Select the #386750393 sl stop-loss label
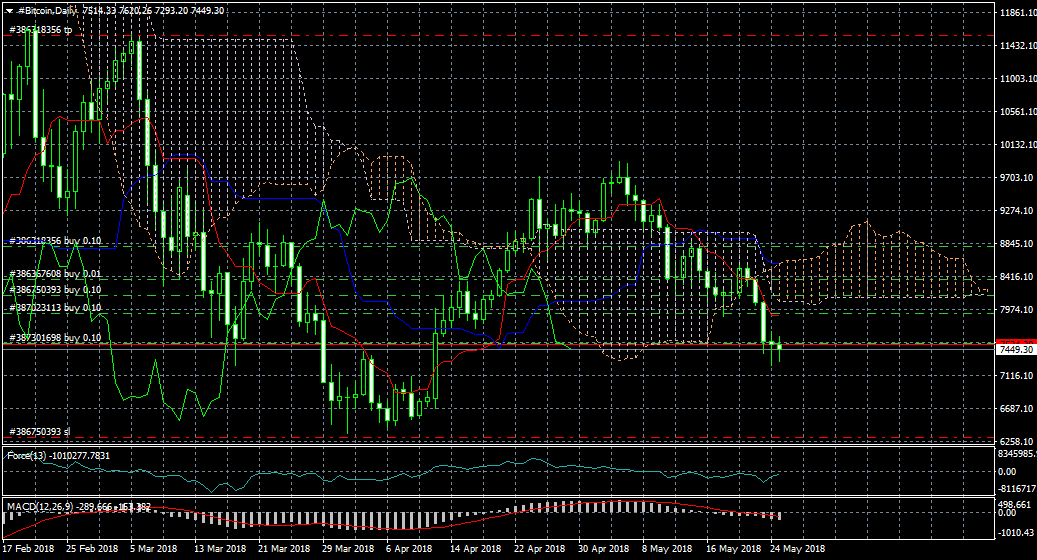 coord(41,432)
